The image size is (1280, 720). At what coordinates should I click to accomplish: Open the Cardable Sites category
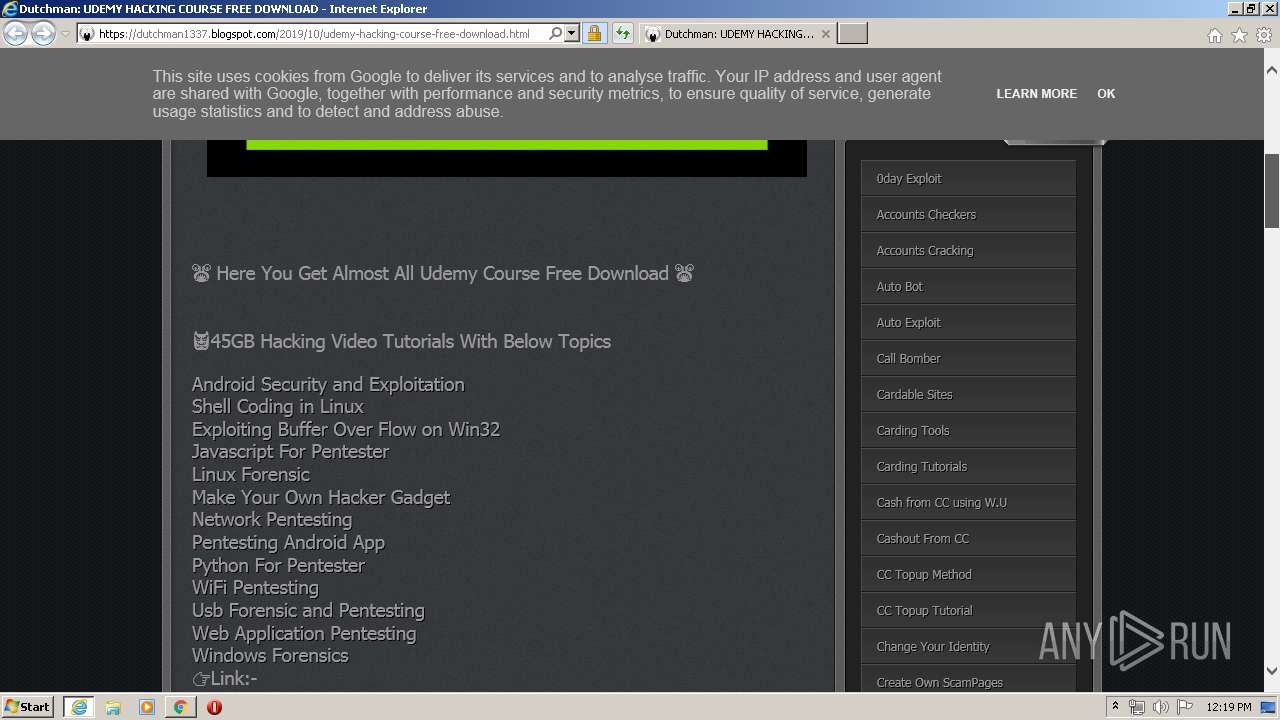click(968, 394)
